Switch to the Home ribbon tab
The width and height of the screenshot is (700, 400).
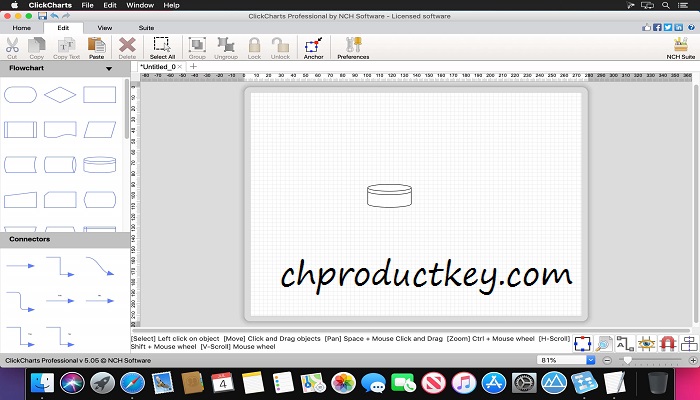(x=21, y=28)
